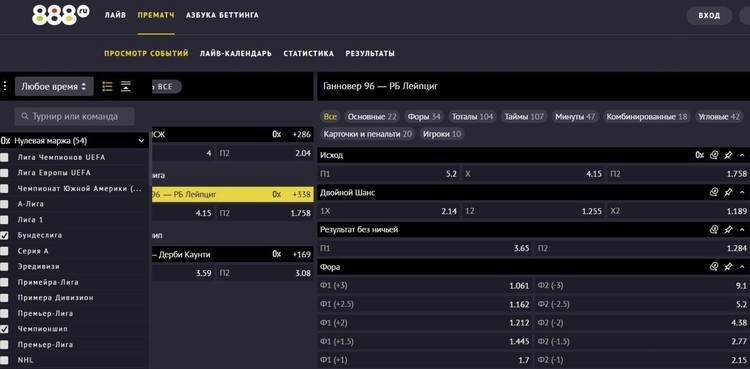This screenshot has height=369, width=750.
Task: Open АЗБУКА БЕТТИНГА page
Action: 222,15
